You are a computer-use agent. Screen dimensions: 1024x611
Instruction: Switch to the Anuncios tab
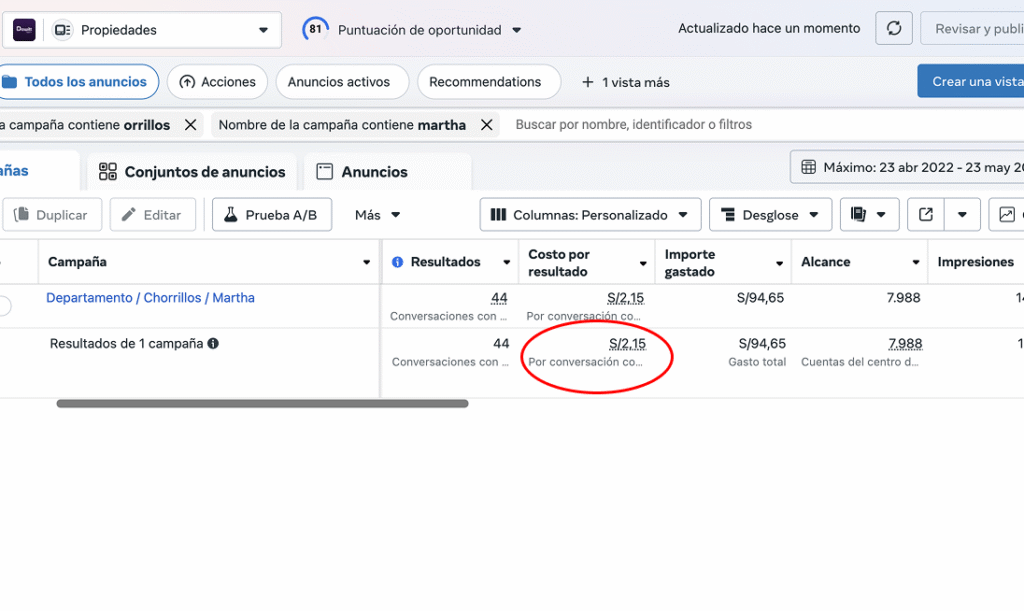(362, 172)
